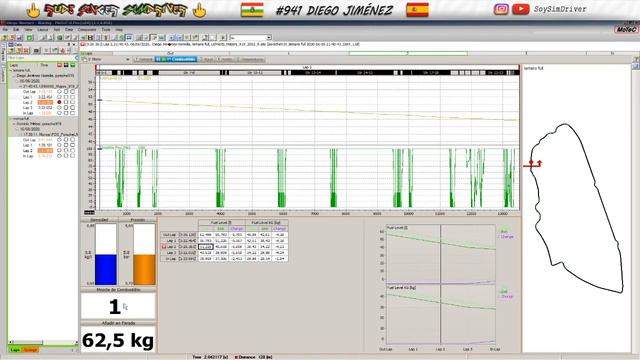640x360 pixels.
Task: Open the Edit menu
Action: [16, 30]
